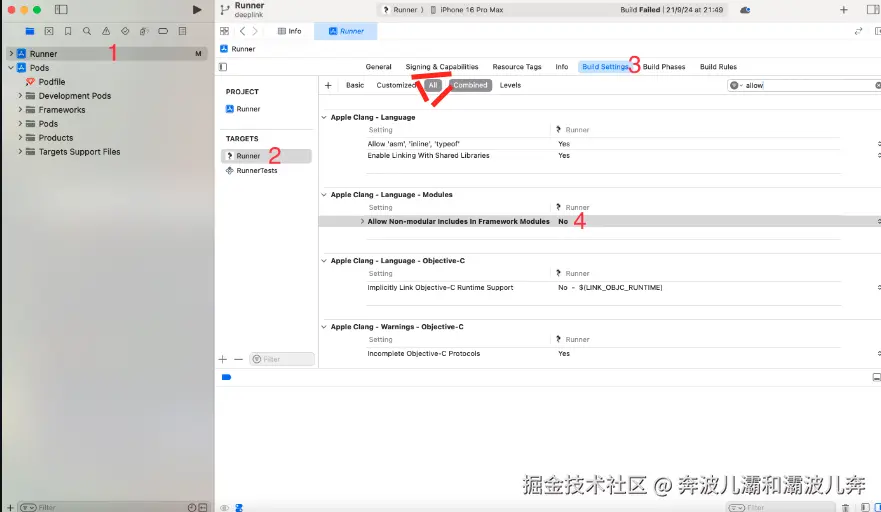Expand the Frameworks folder
The height and width of the screenshot is (512, 881).
[20, 110]
